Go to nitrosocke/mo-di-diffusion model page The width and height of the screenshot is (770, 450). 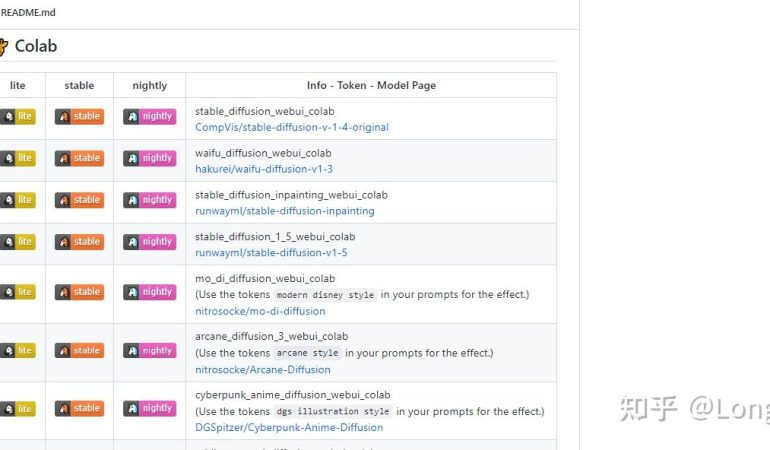pos(260,311)
